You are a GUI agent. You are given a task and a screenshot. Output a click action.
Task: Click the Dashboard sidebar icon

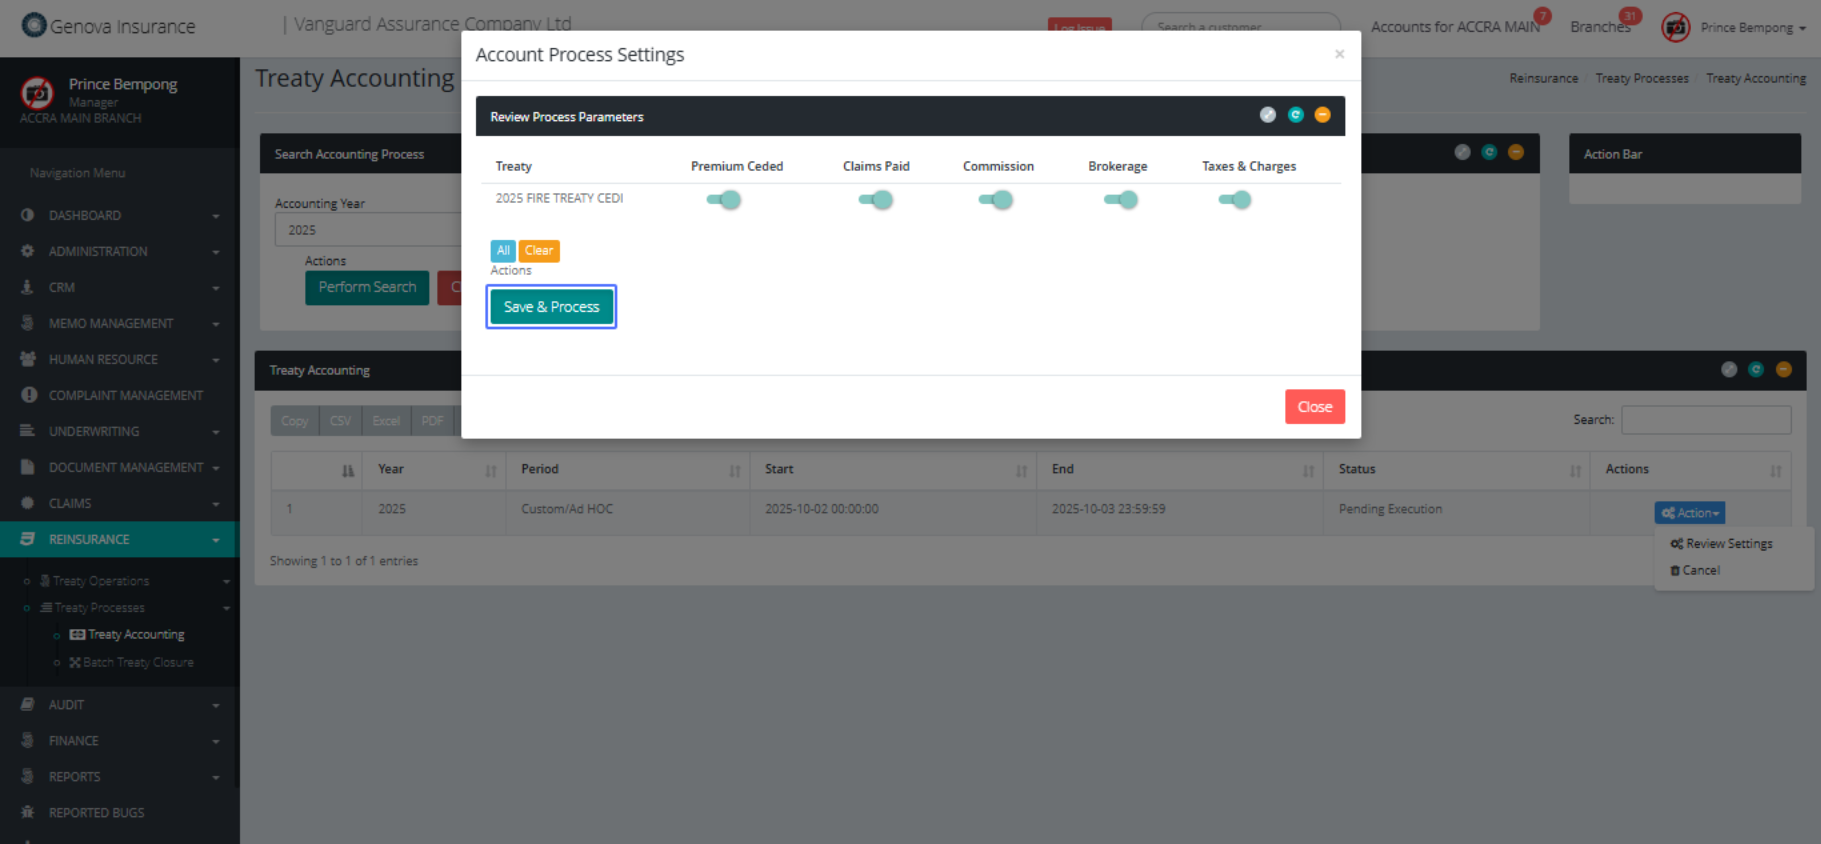(x=27, y=215)
